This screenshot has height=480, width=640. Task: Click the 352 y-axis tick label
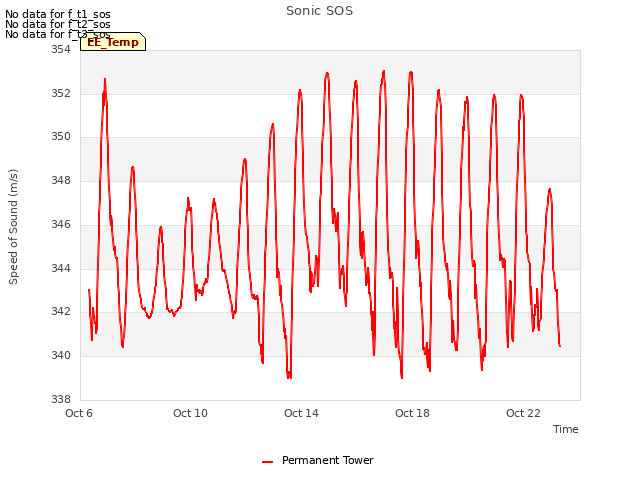(x=60, y=93)
